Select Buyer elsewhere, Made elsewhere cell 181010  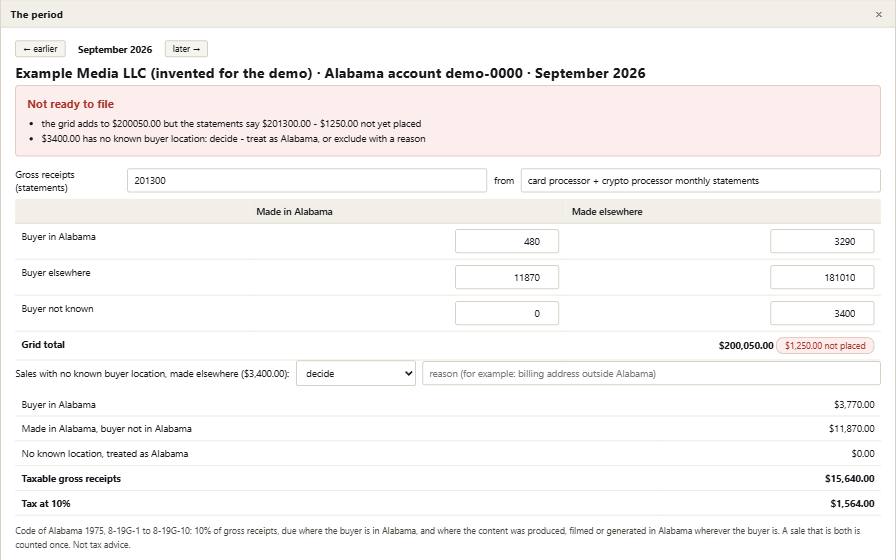822,277
